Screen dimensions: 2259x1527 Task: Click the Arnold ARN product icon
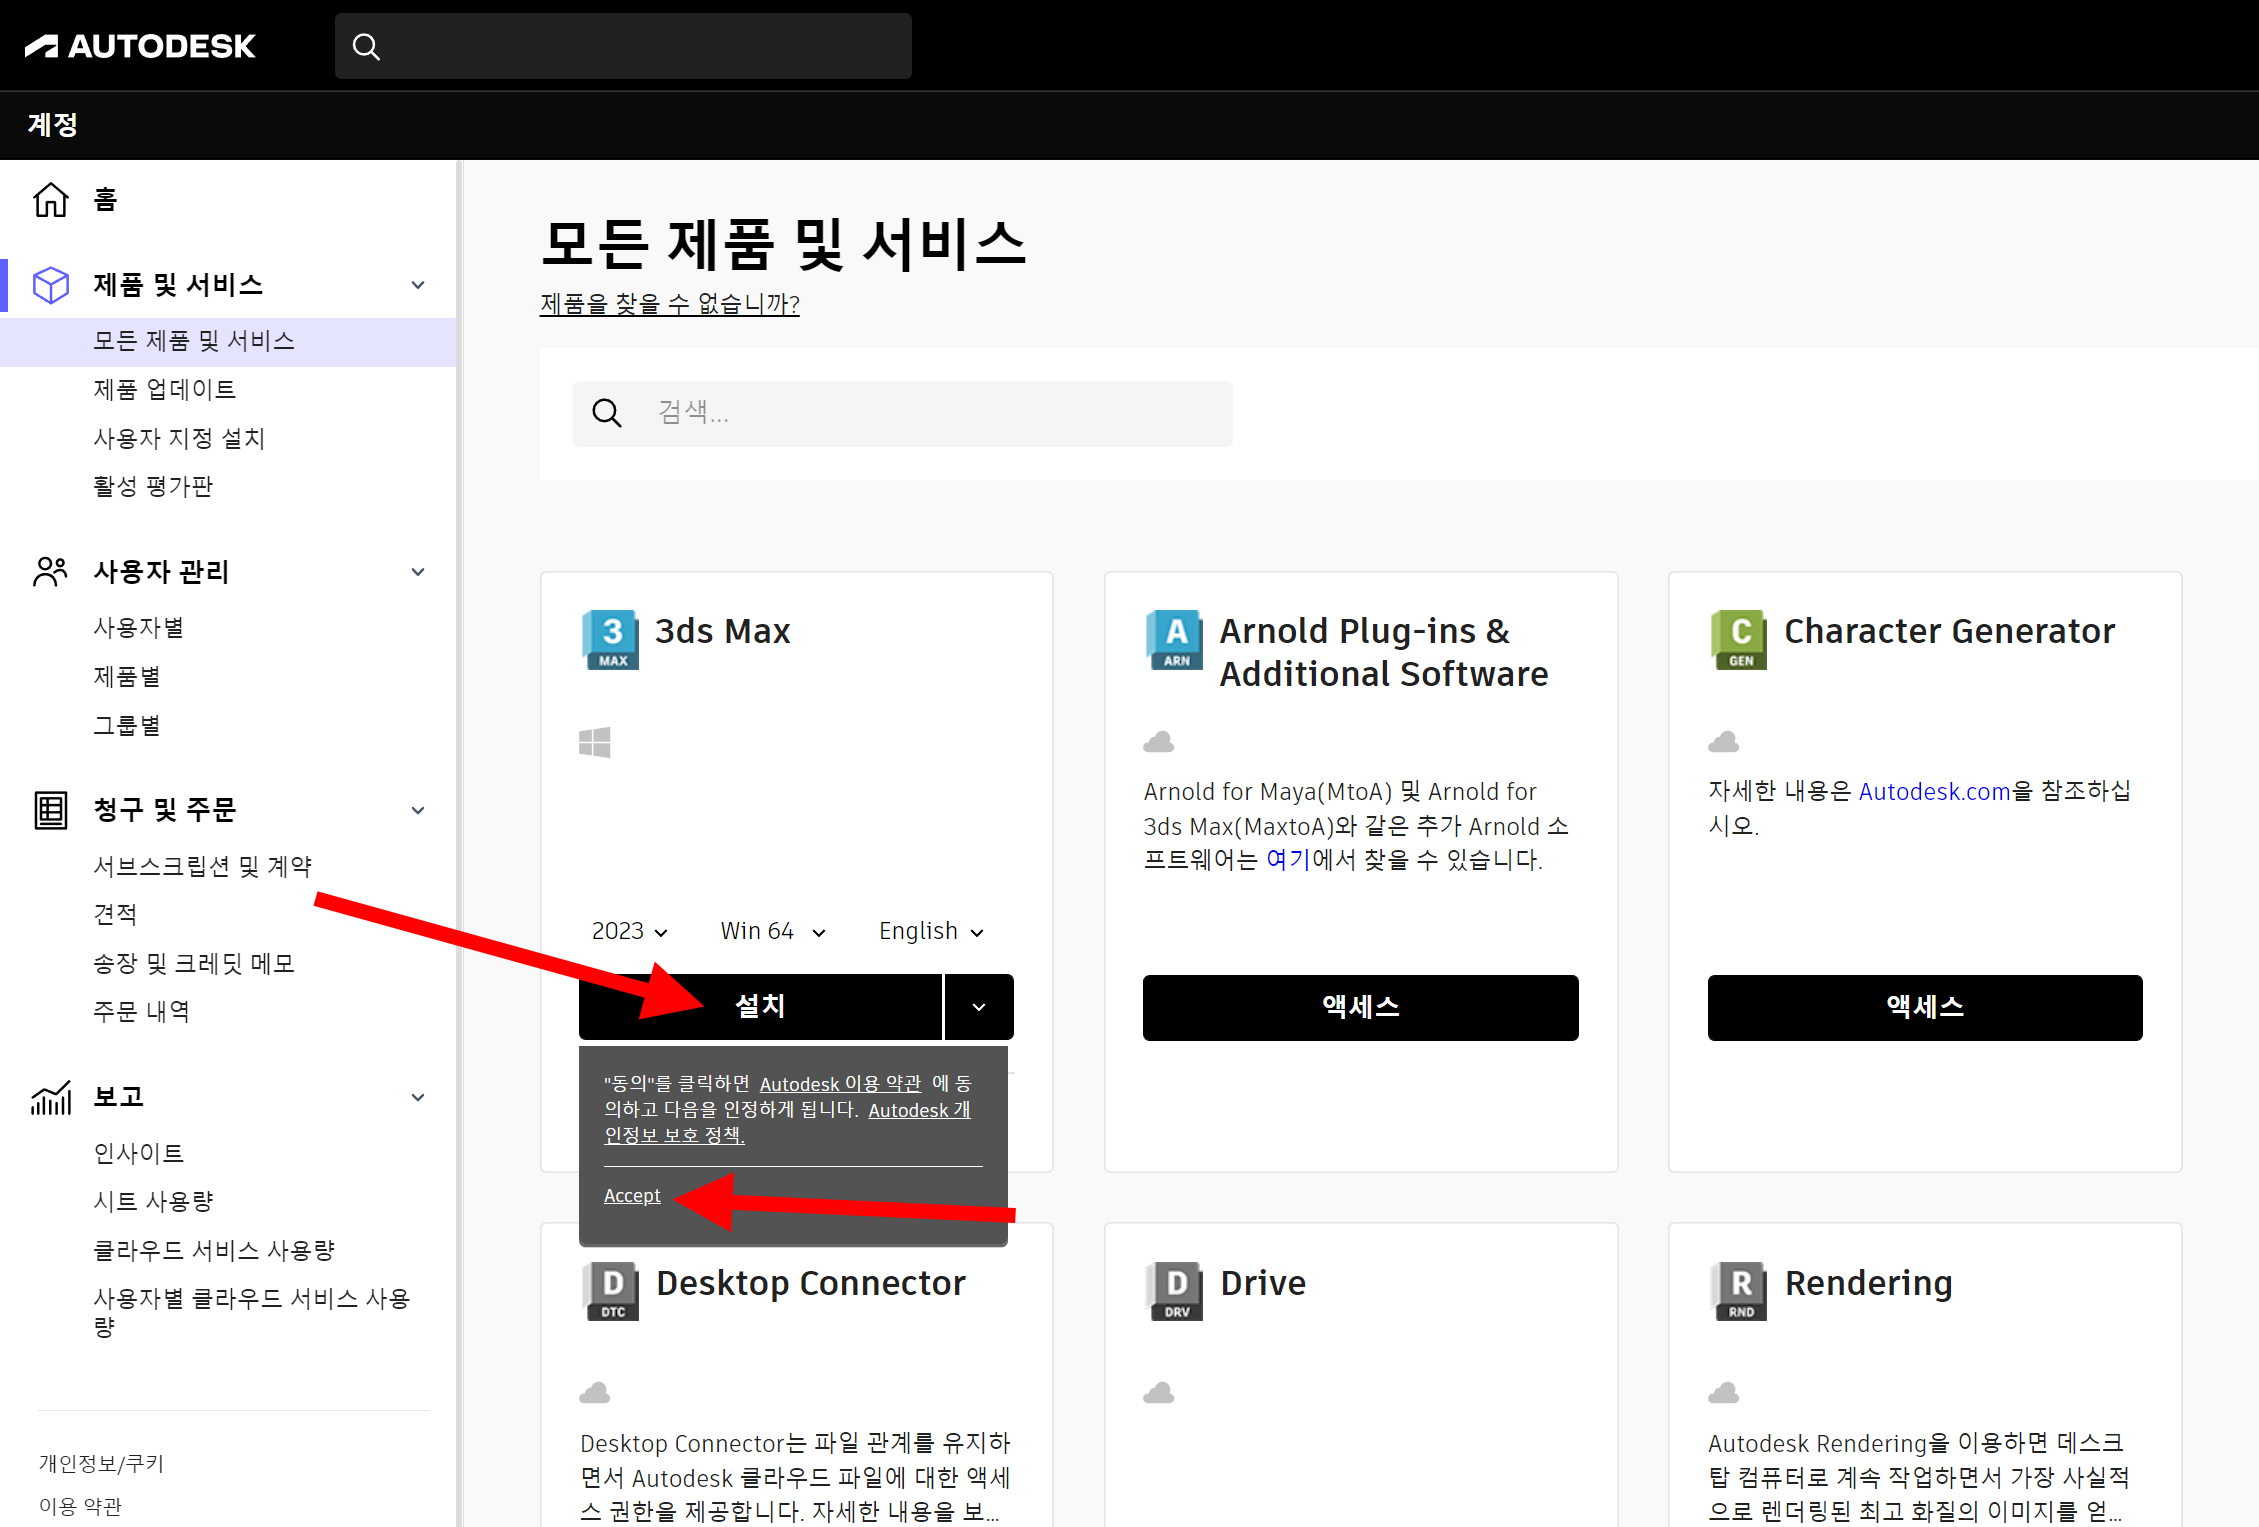coord(1174,639)
